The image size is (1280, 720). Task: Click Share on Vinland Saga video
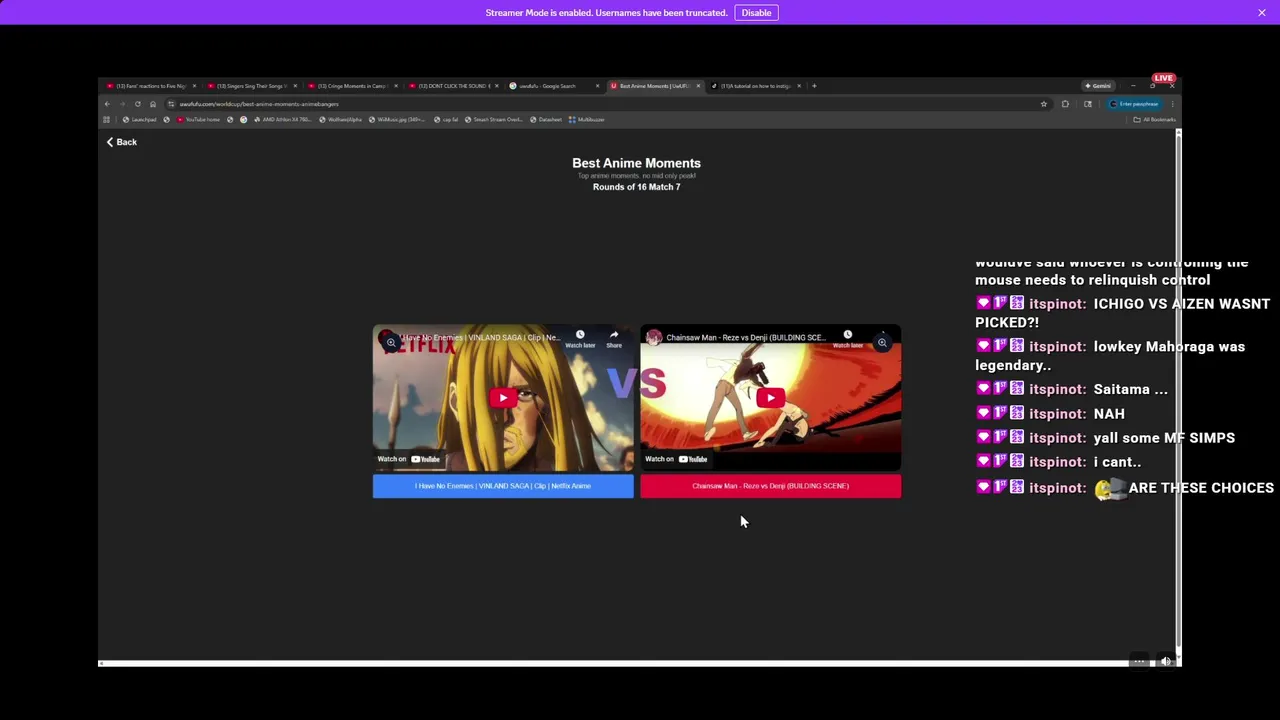pos(614,339)
